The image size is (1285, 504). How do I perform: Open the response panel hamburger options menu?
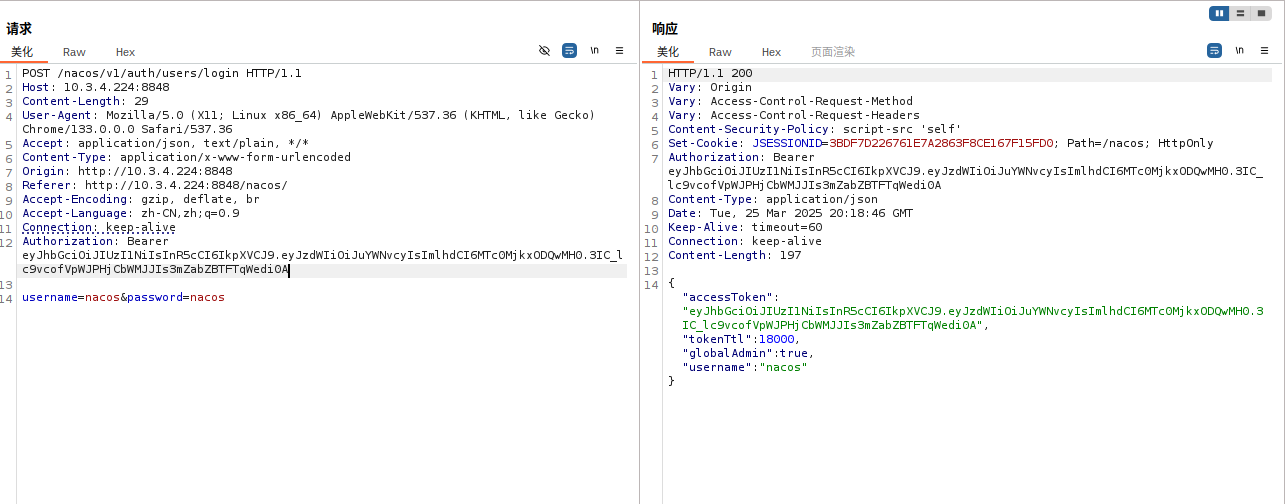pos(1265,50)
